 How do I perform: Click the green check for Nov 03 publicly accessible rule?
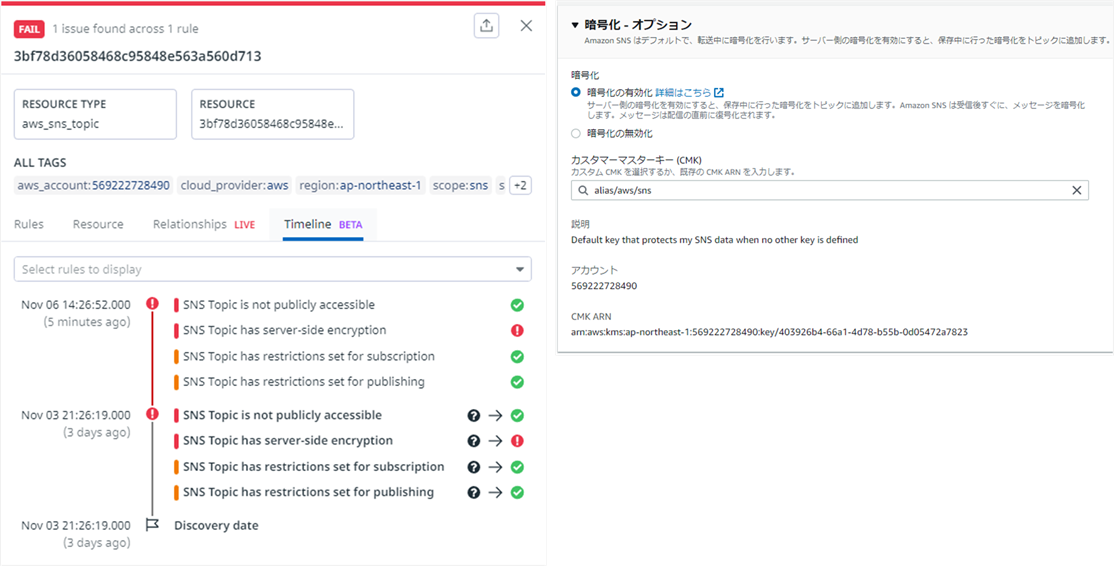[517, 415]
